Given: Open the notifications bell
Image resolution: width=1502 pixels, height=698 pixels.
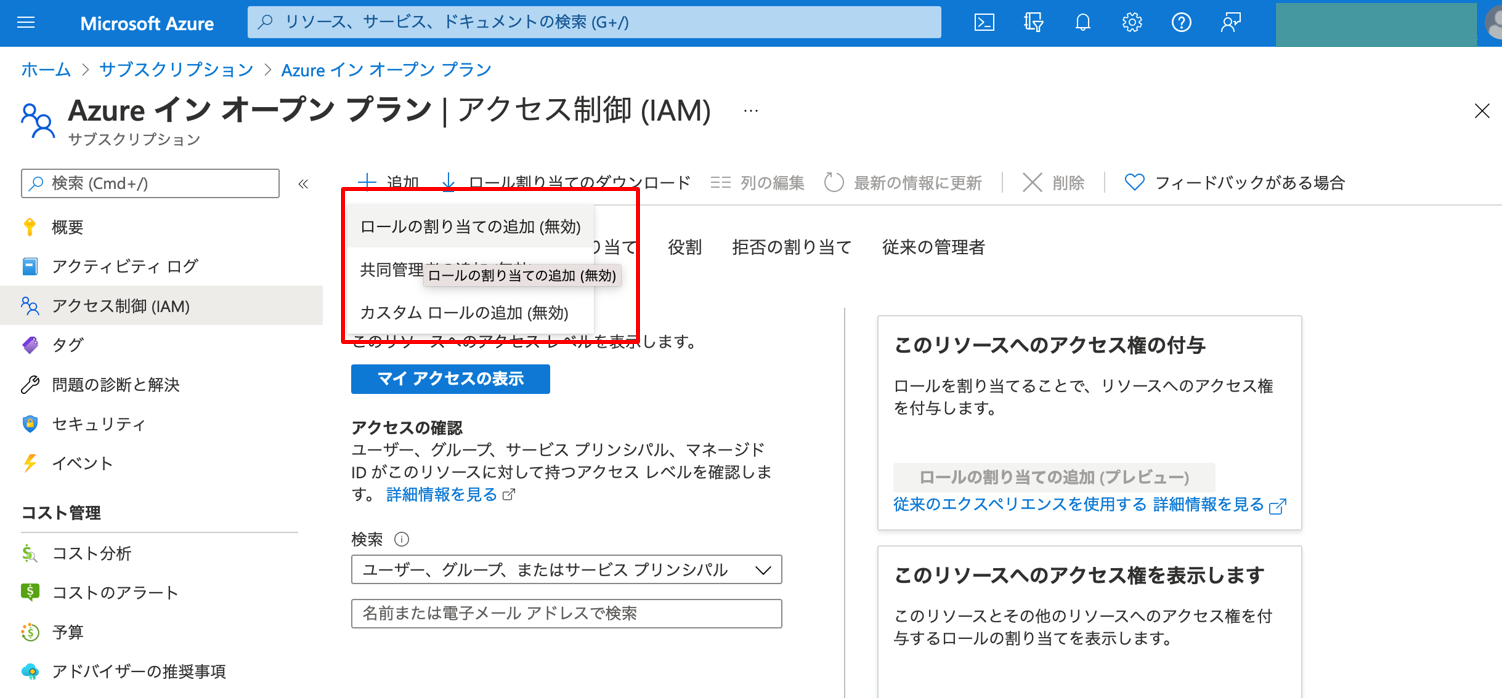Looking at the screenshot, I should (x=1083, y=22).
